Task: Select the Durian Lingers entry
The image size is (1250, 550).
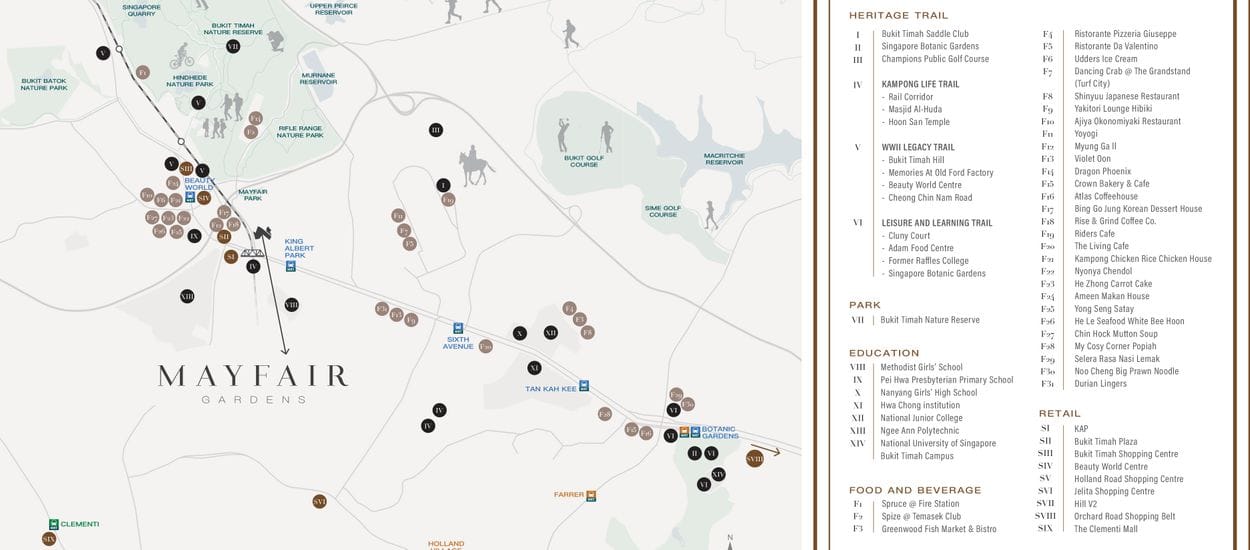Action: click(1101, 384)
